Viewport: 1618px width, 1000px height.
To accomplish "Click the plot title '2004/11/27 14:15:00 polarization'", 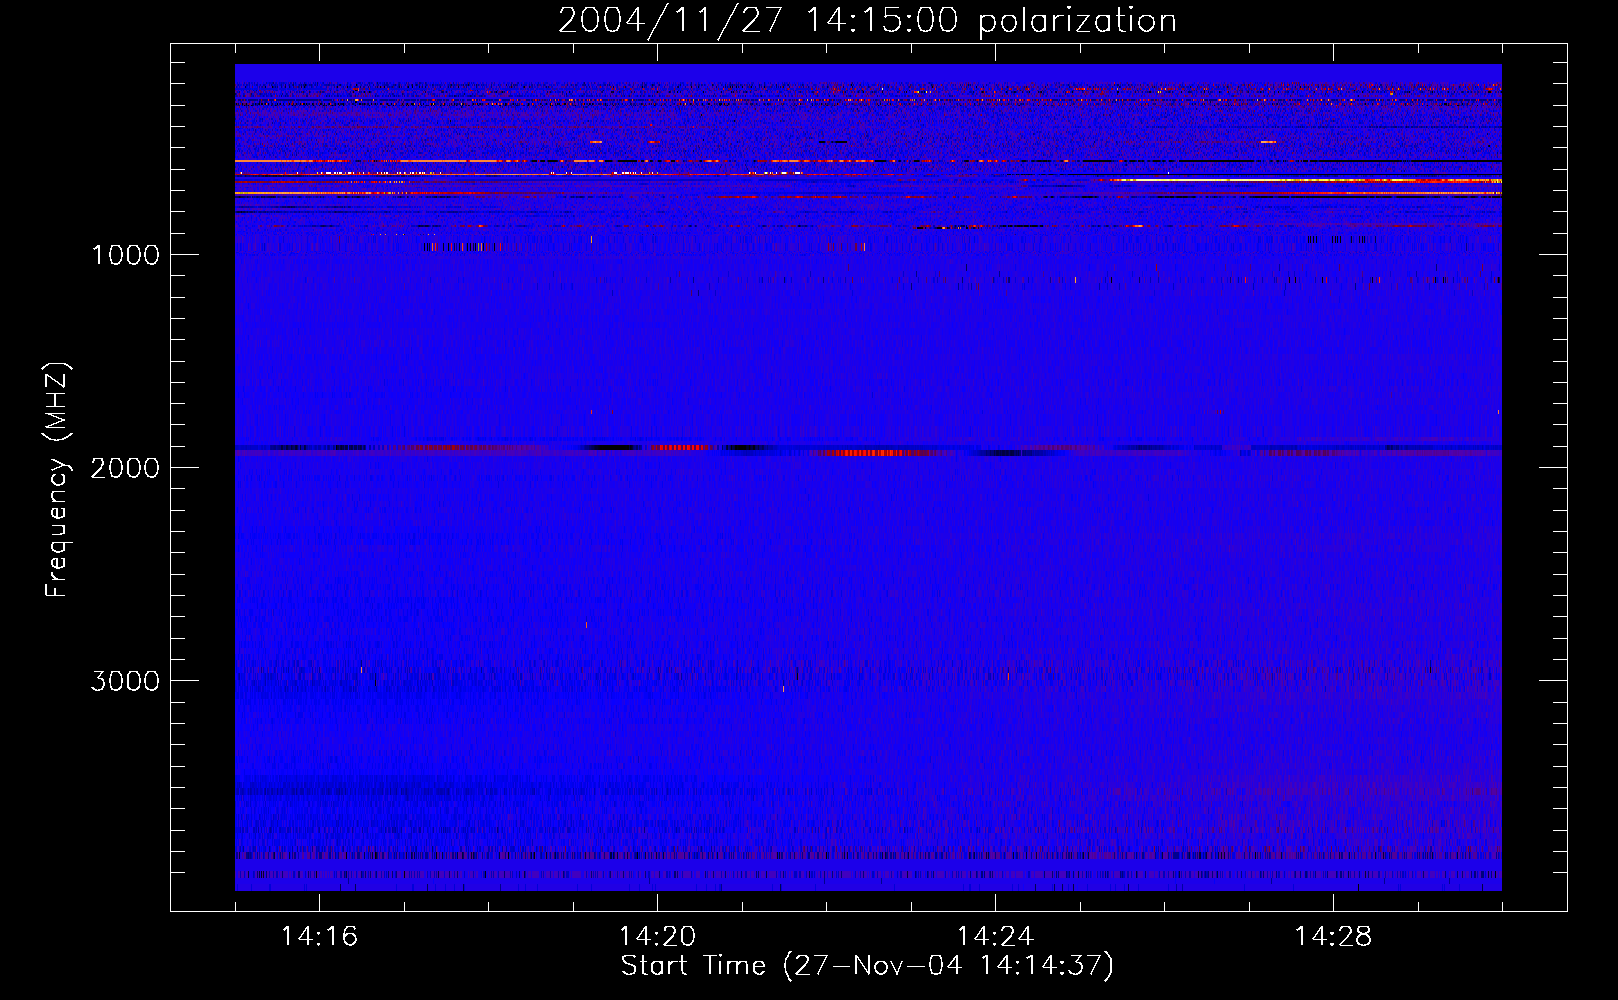I will [867, 21].
